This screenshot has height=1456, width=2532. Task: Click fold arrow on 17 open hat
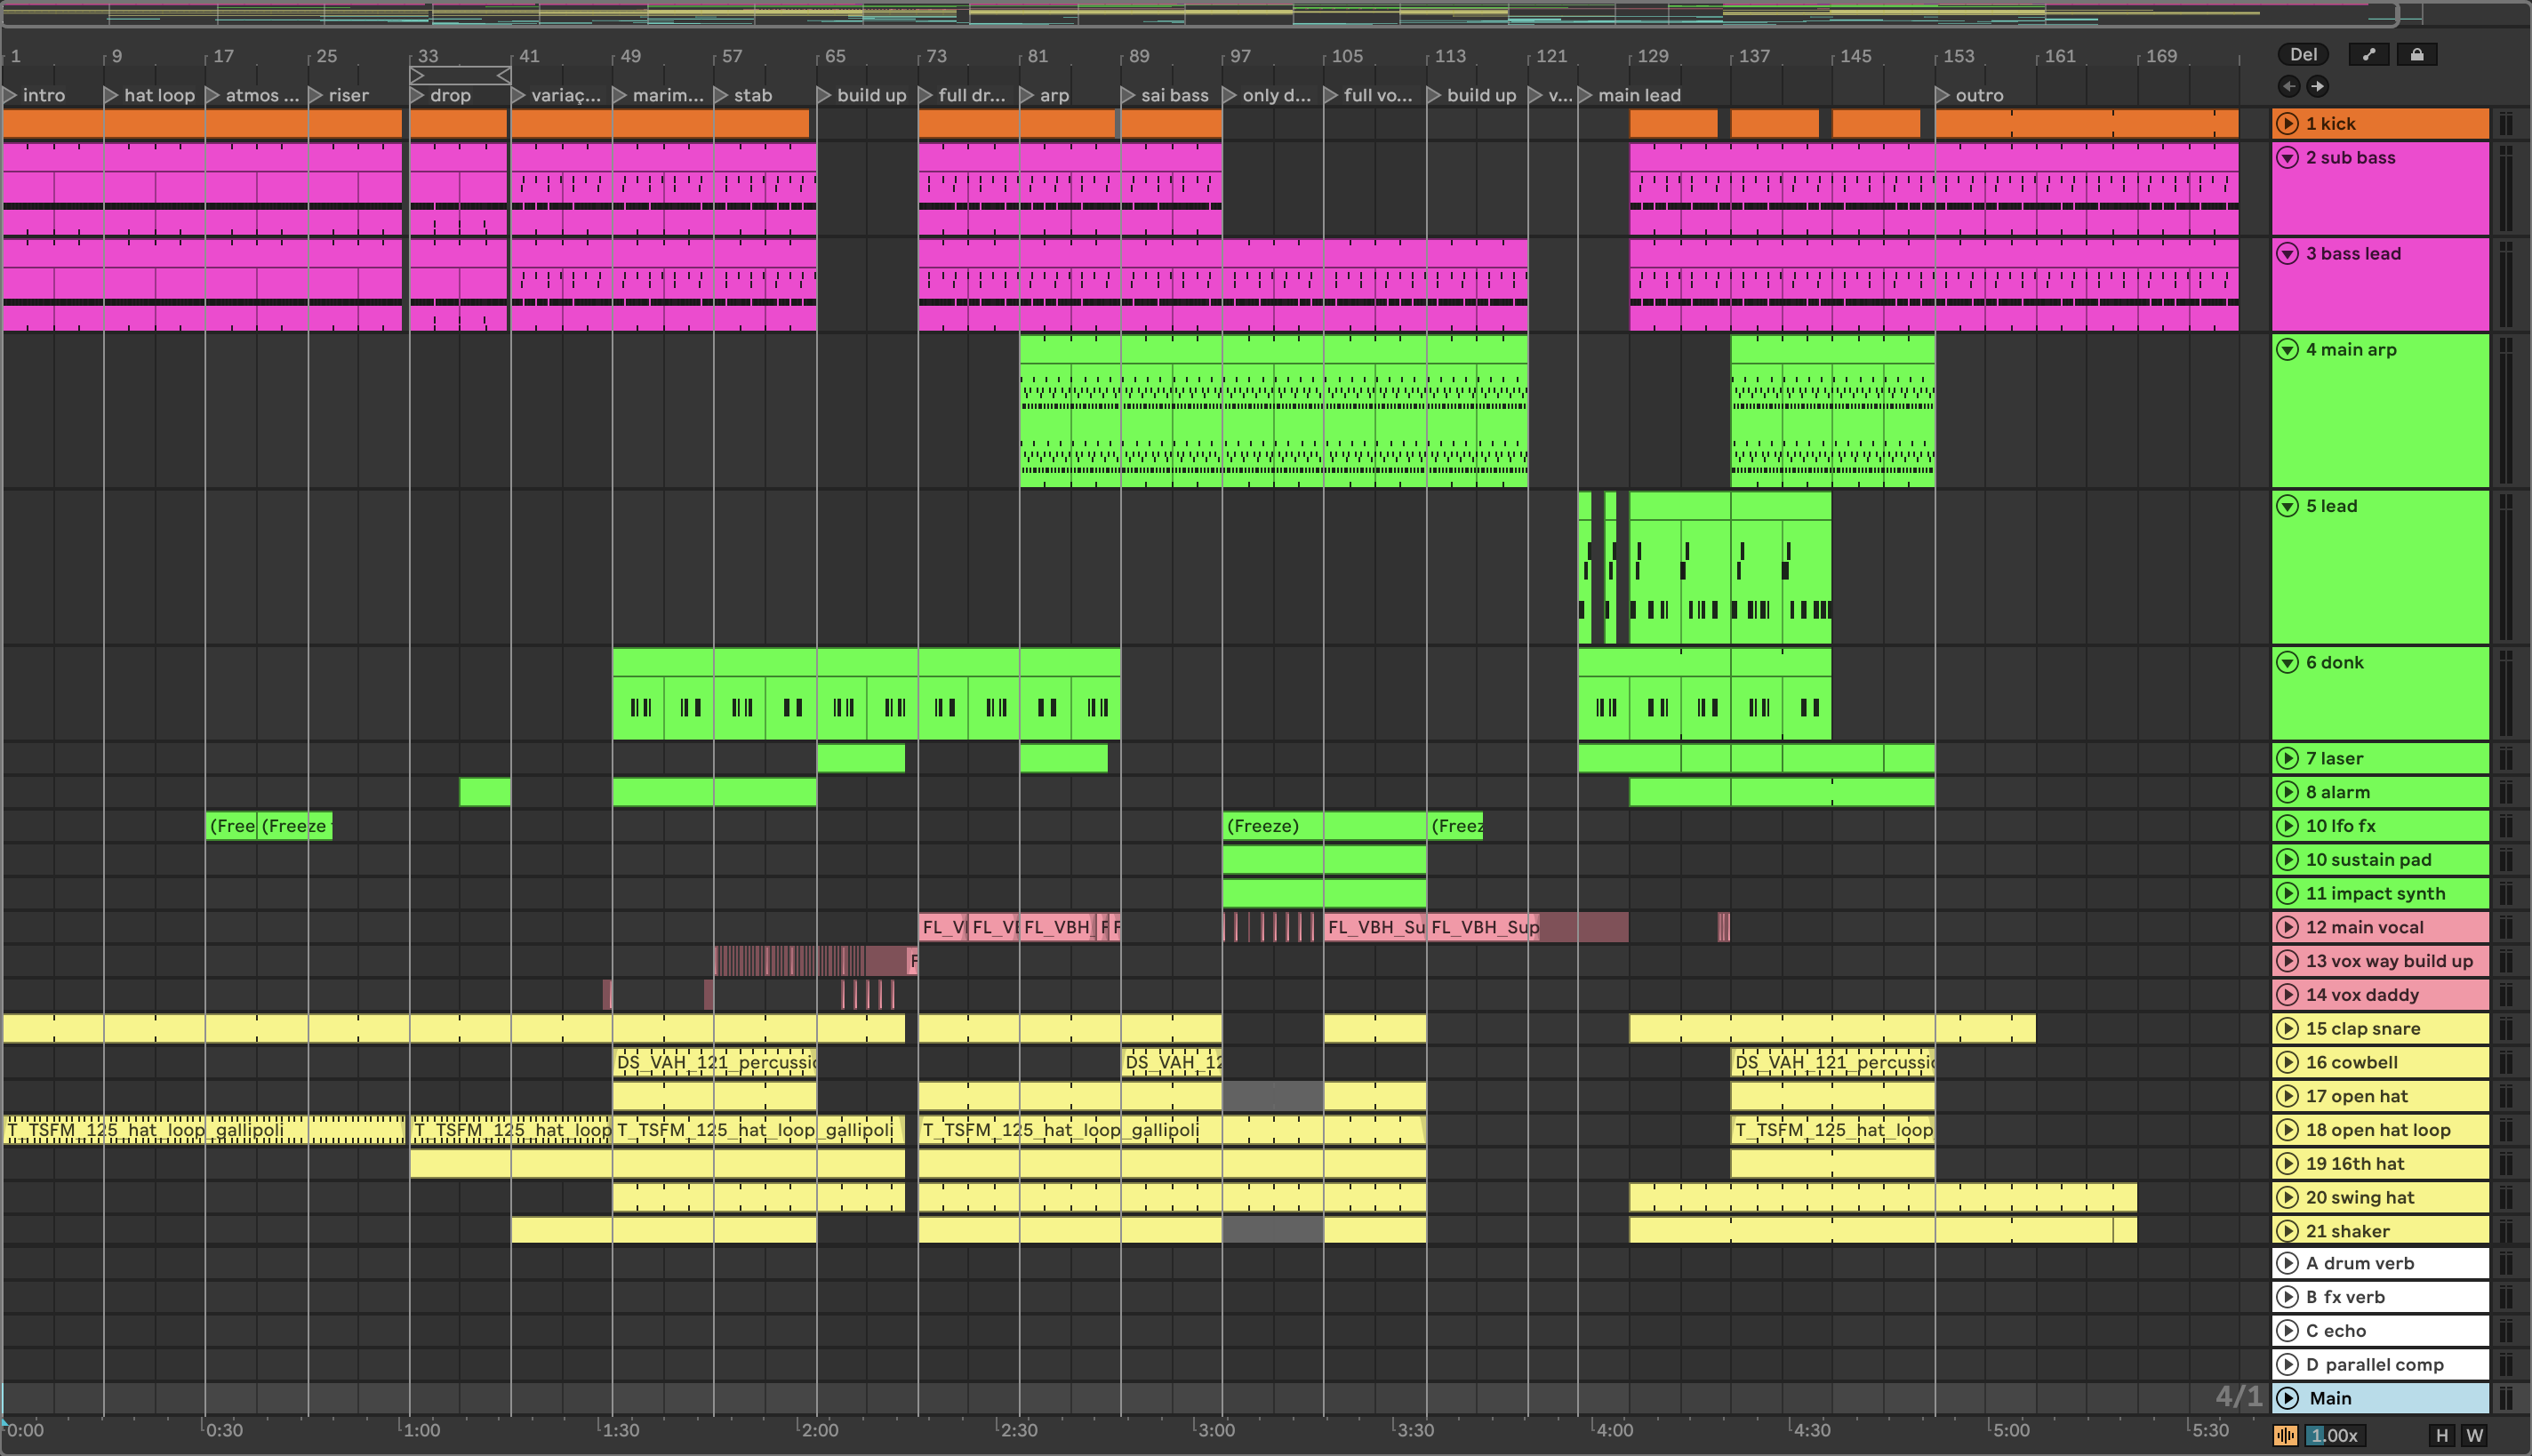point(2287,1096)
